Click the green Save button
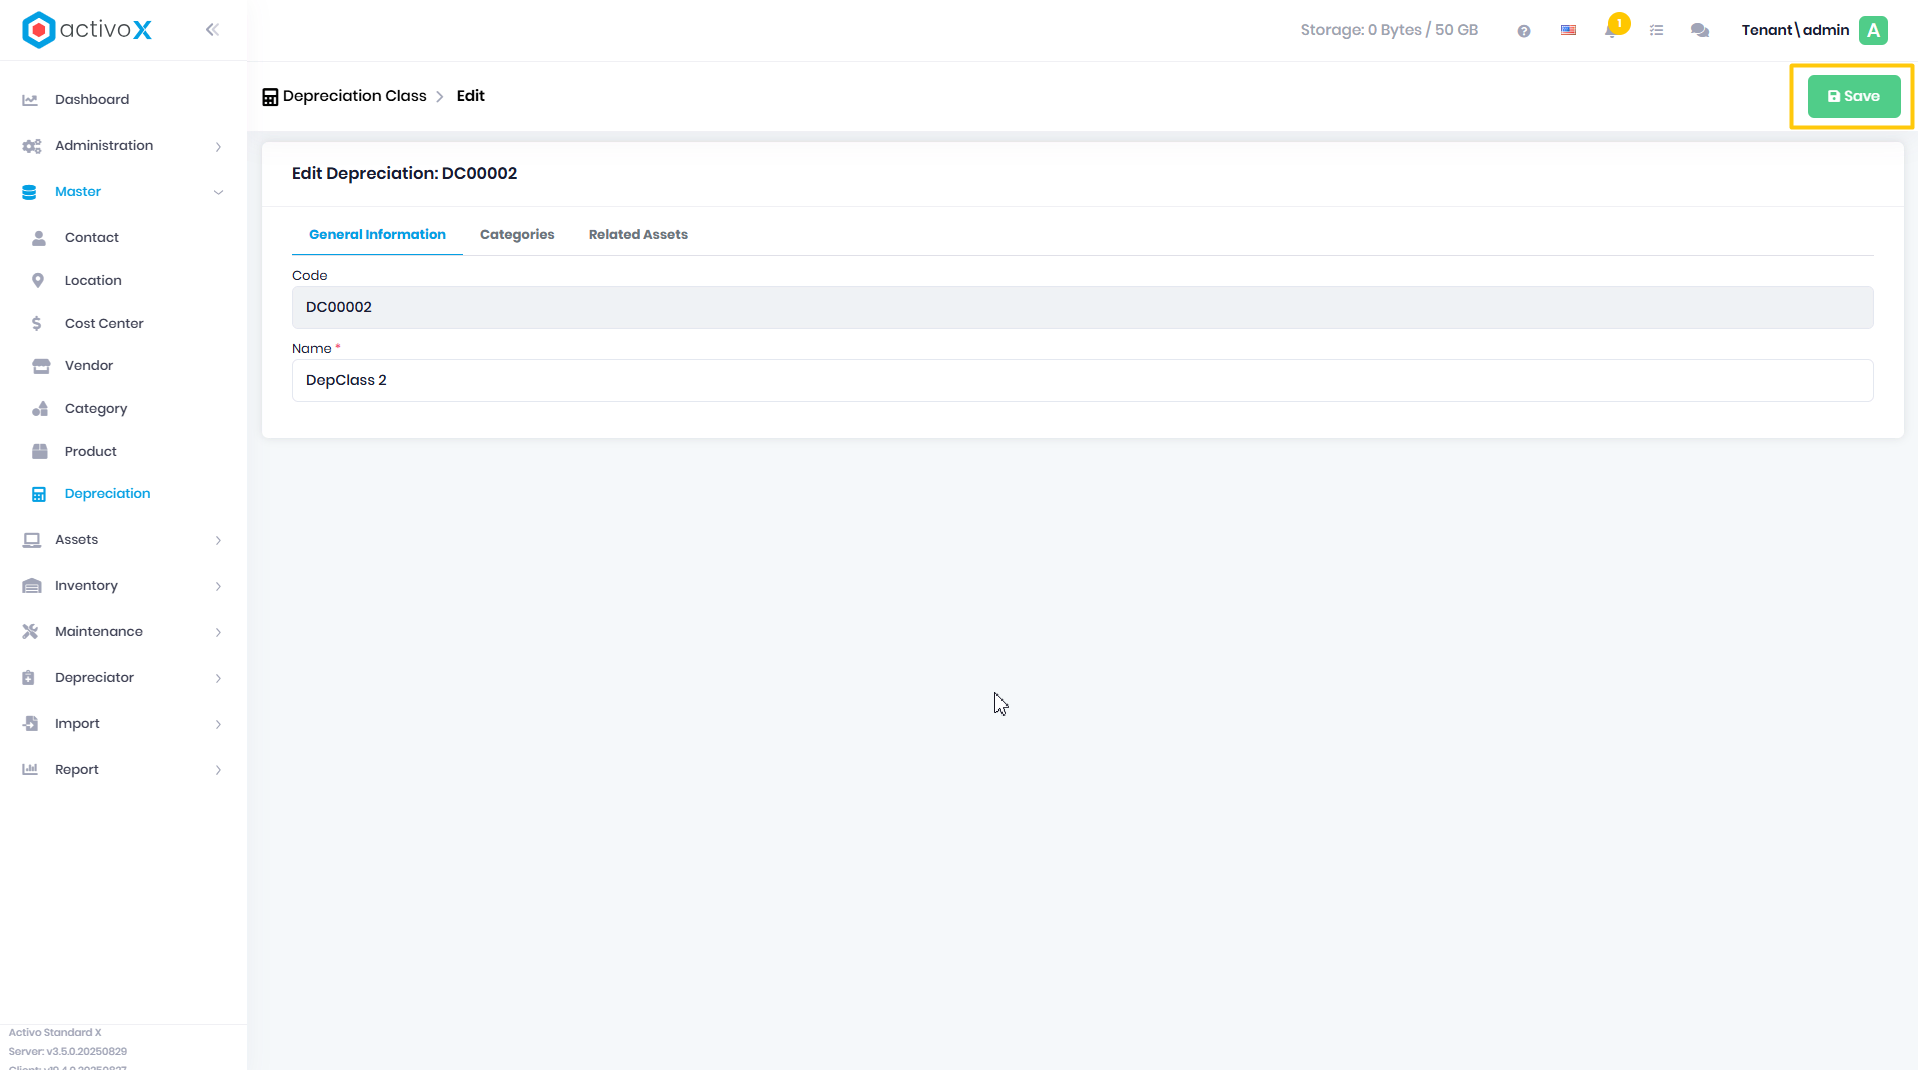Screen dimensions: 1918x1070 point(1853,97)
